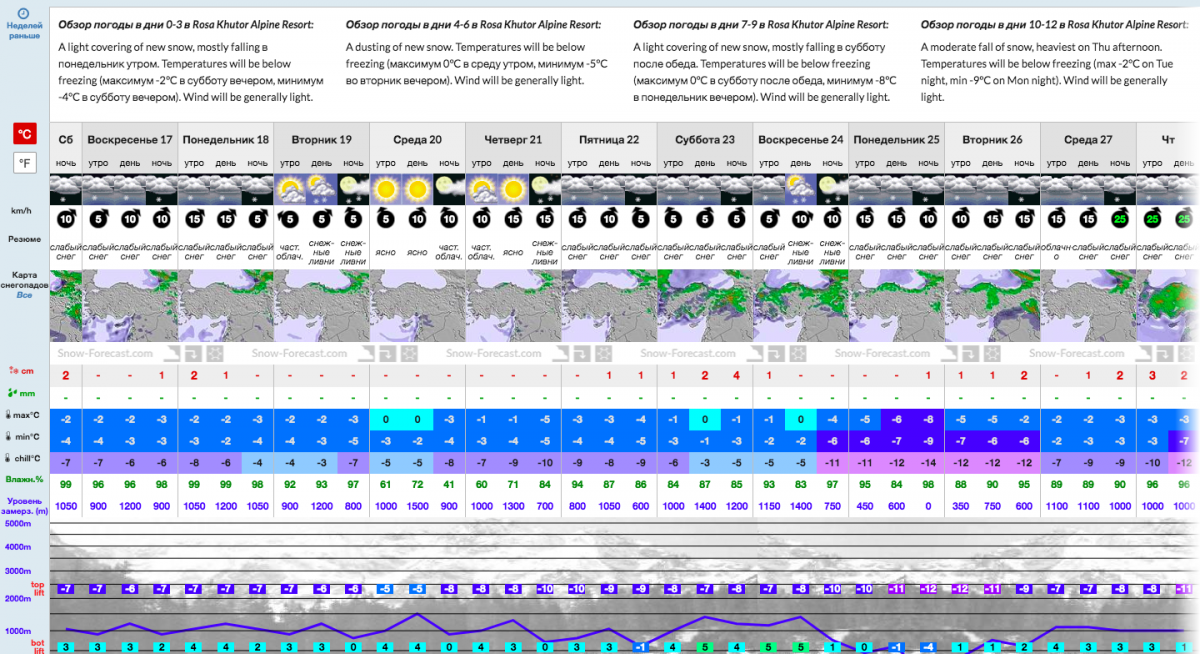
Task: Click Воскресенье 17 утро snow cloud icon
Action: click(98, 188)
